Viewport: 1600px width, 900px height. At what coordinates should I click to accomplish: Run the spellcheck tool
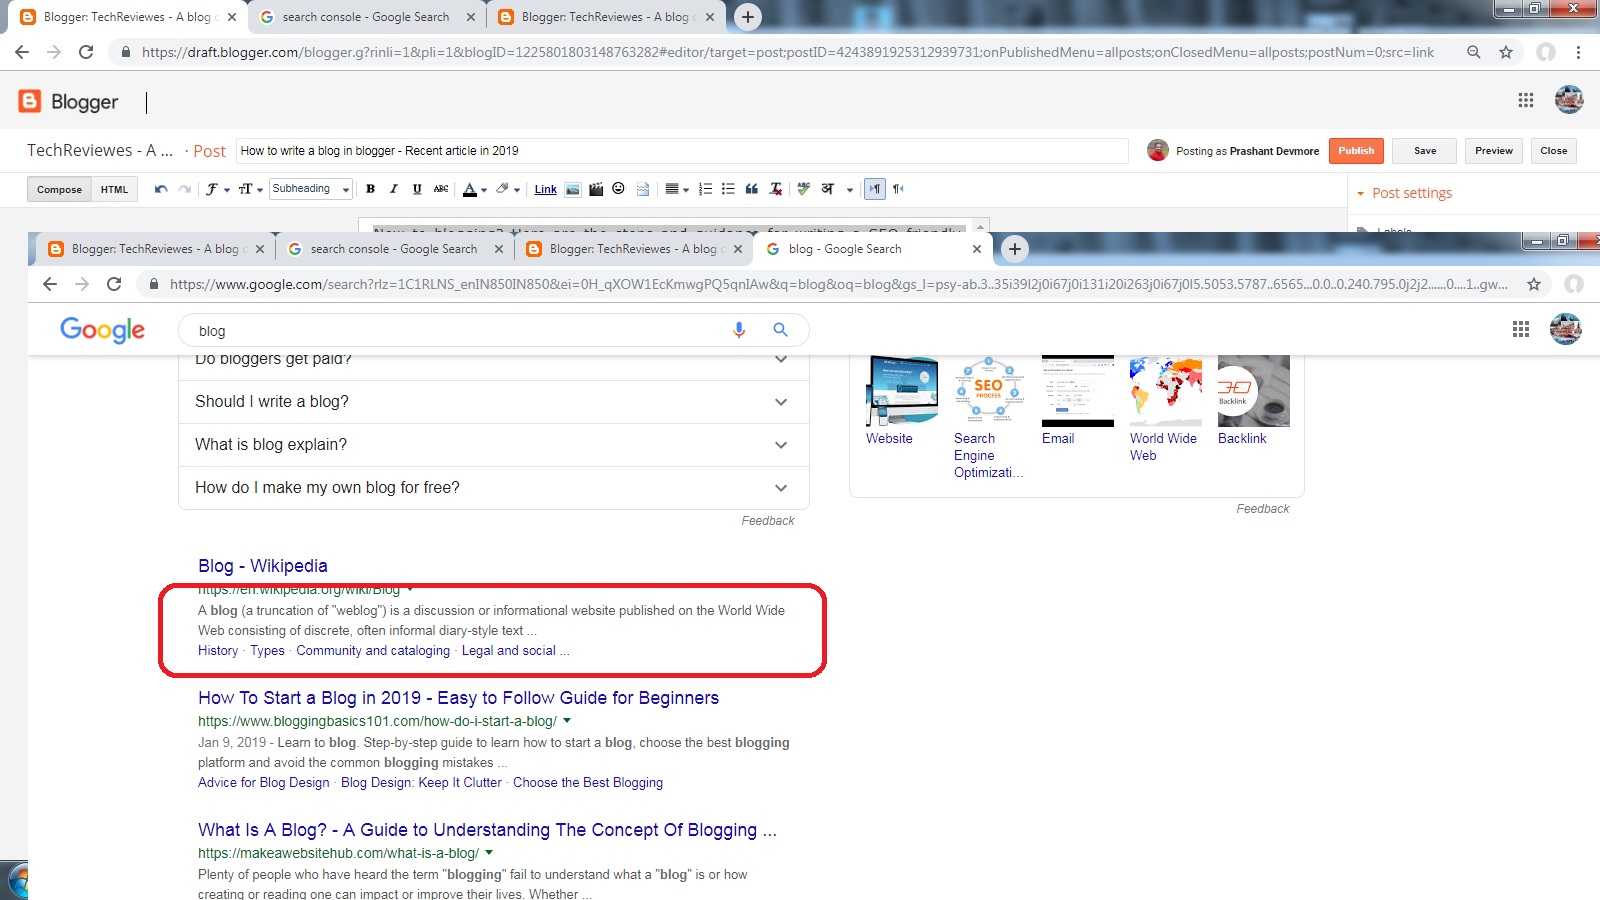coord(802,189)
